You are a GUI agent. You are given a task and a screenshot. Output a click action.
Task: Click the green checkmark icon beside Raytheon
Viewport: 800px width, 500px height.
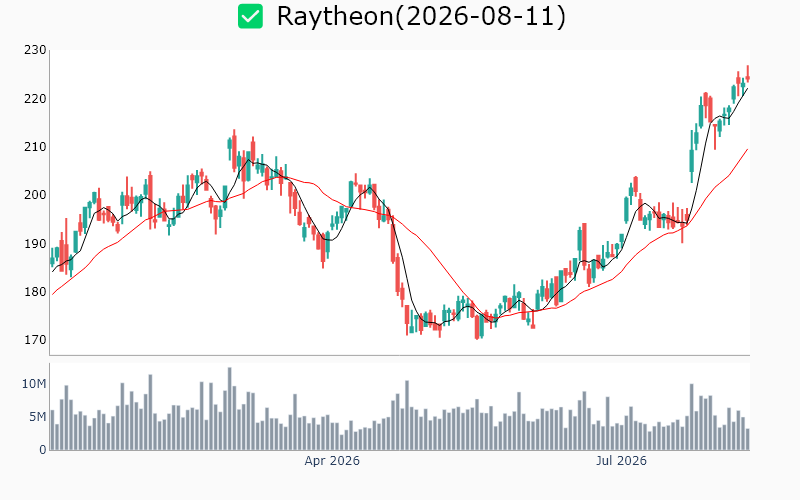click(251, 16)
